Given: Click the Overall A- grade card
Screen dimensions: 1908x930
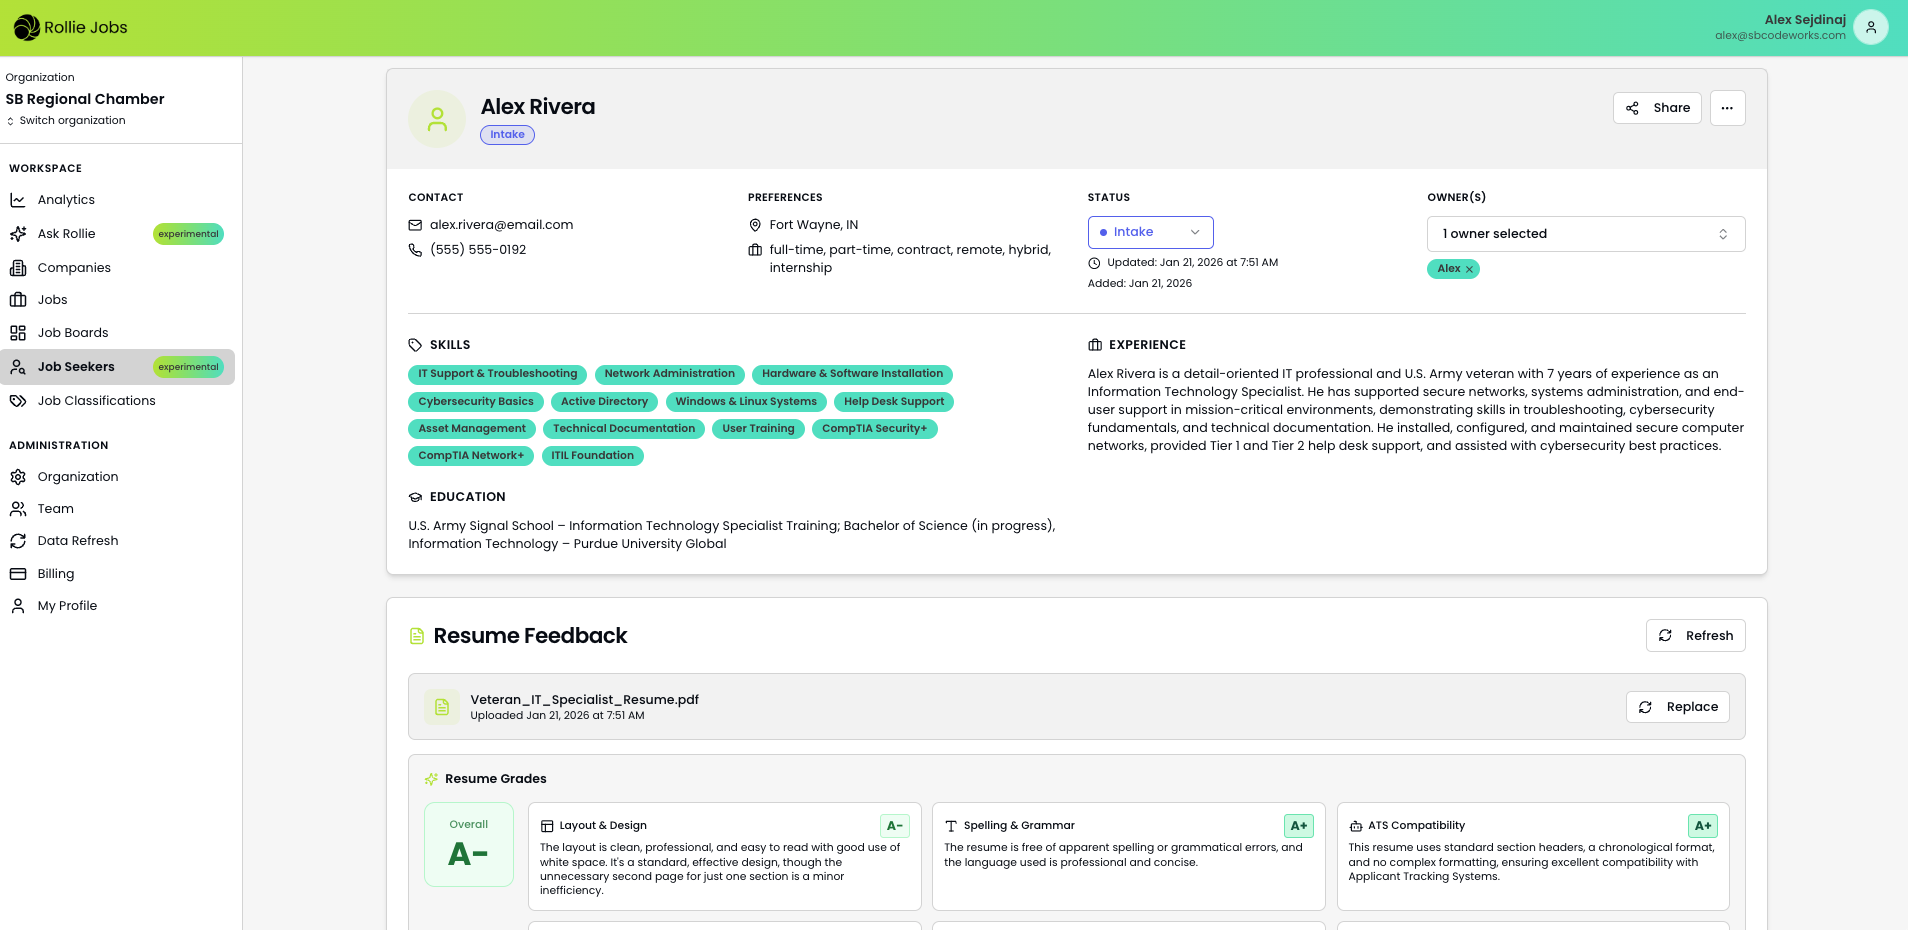Looking at the screenshot, I should [x=468, y=845].
